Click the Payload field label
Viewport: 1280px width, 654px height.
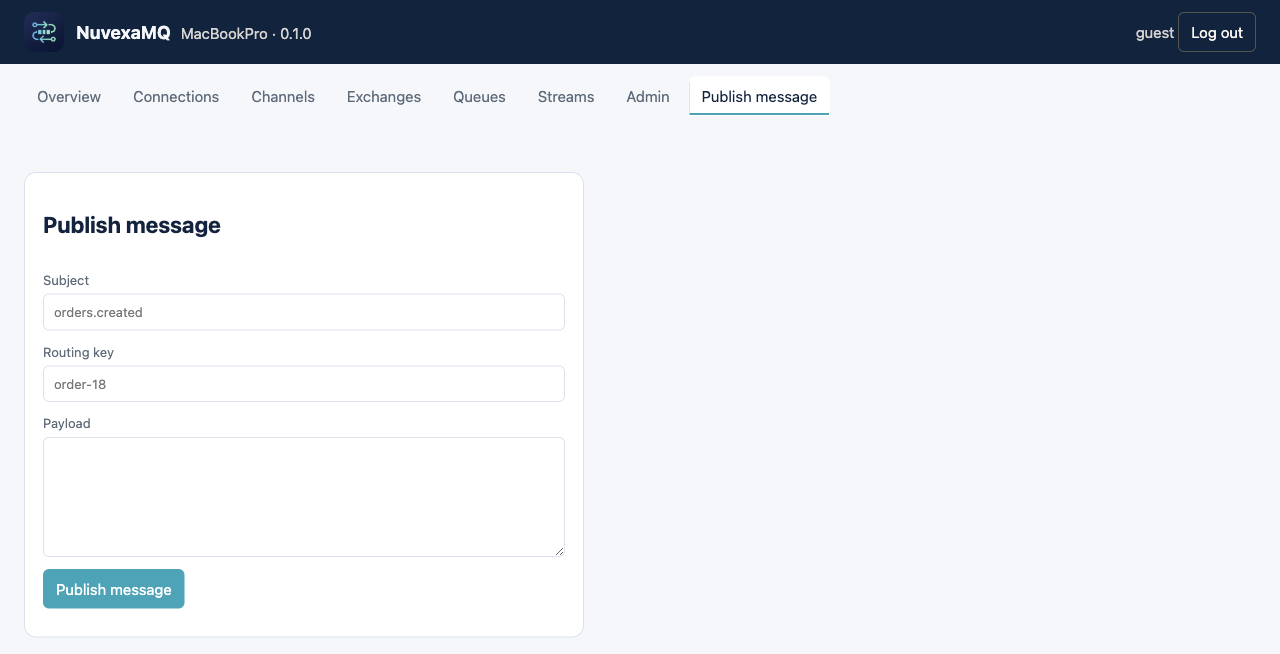pos(67,424)
